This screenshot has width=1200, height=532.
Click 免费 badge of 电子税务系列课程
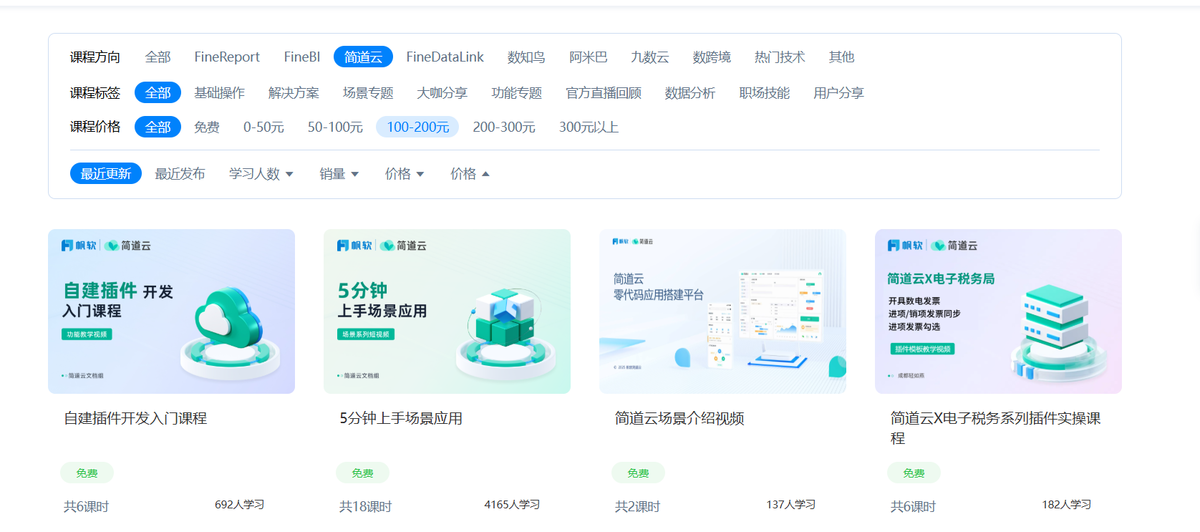click(914, 473)
